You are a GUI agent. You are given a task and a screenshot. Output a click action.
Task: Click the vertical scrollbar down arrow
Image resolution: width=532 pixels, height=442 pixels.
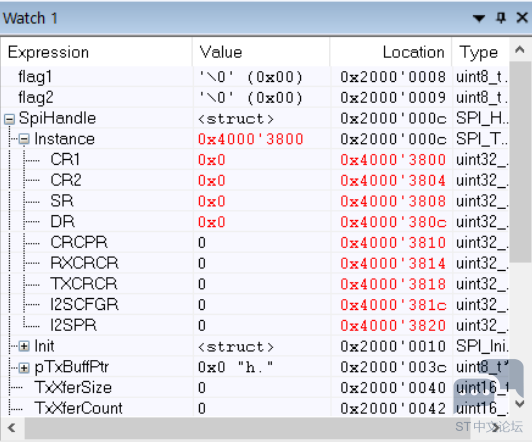click(520, 404)
